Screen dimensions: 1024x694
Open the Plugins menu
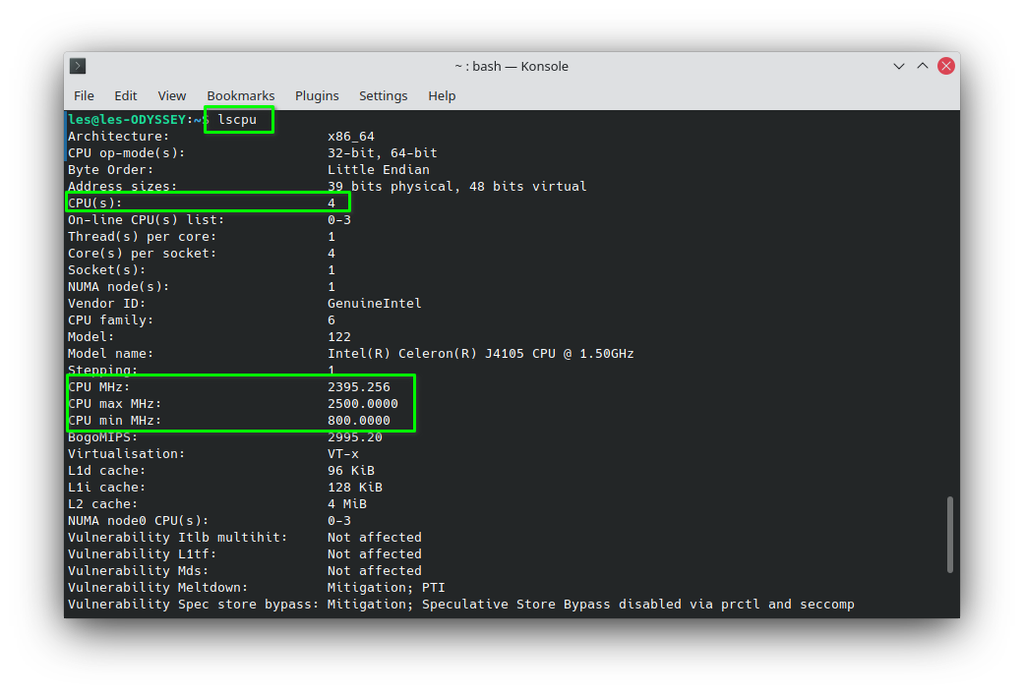tap(317, 96)
